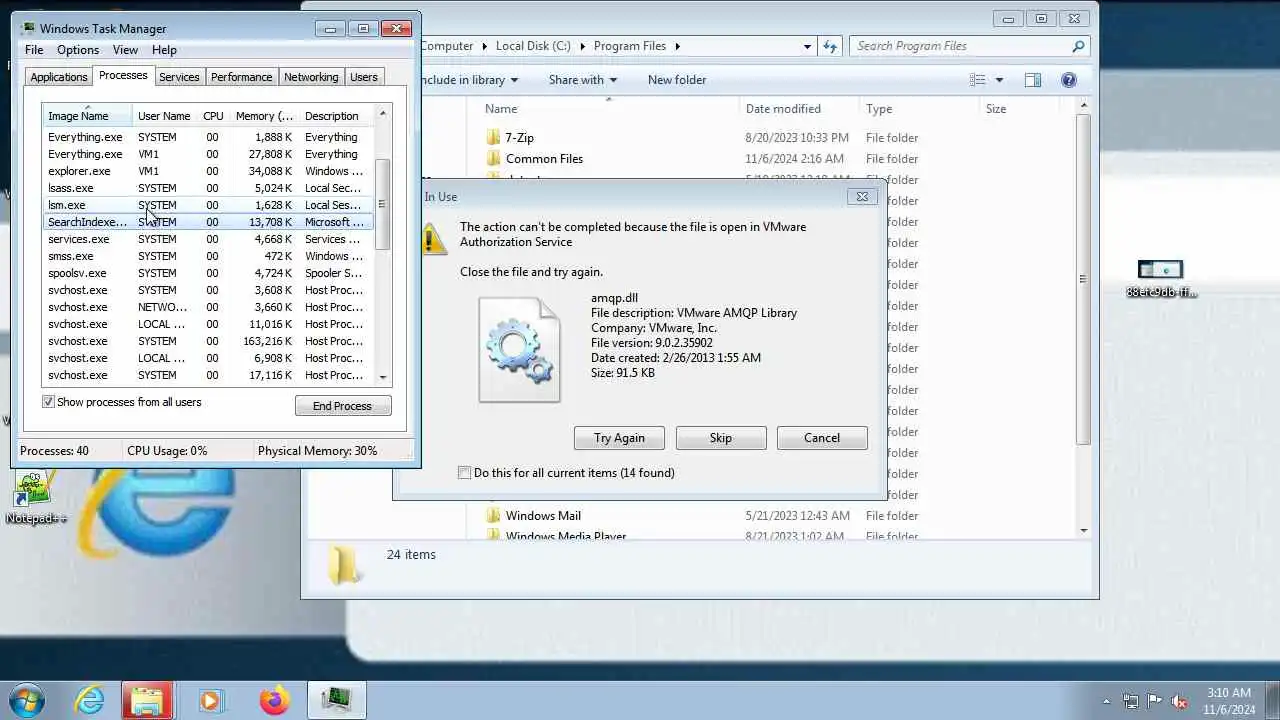Select the Windows Mail folder icon
Image resolution: width=1280 pixels, height=720 pixels.
(x=493, y=515)
